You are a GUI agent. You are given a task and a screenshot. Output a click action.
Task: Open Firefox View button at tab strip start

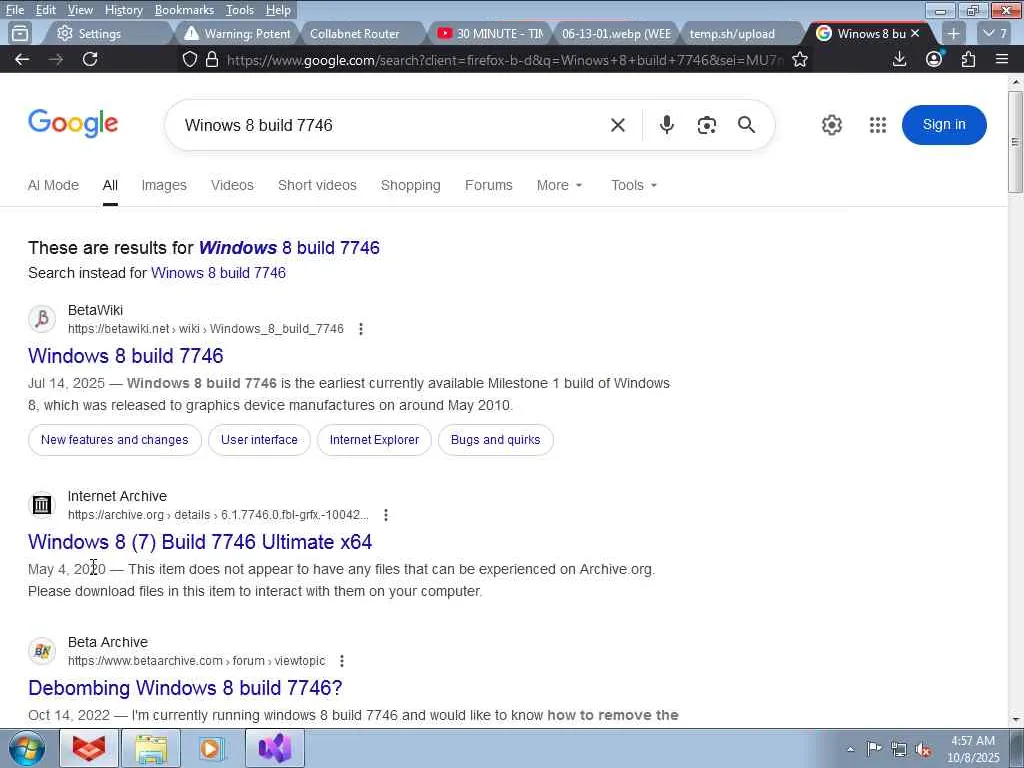tap(20, 33)
